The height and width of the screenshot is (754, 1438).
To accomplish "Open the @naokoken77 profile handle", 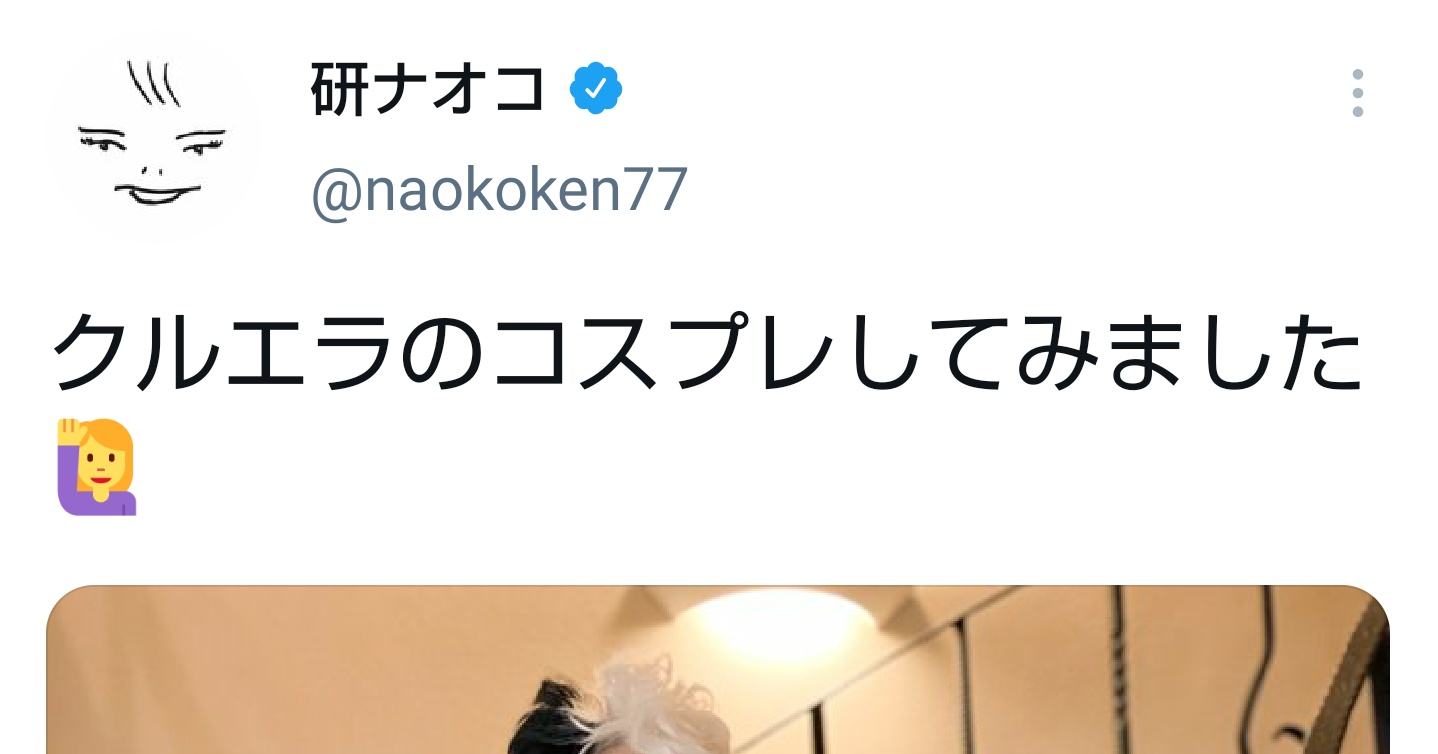I will tap(500, 190).
